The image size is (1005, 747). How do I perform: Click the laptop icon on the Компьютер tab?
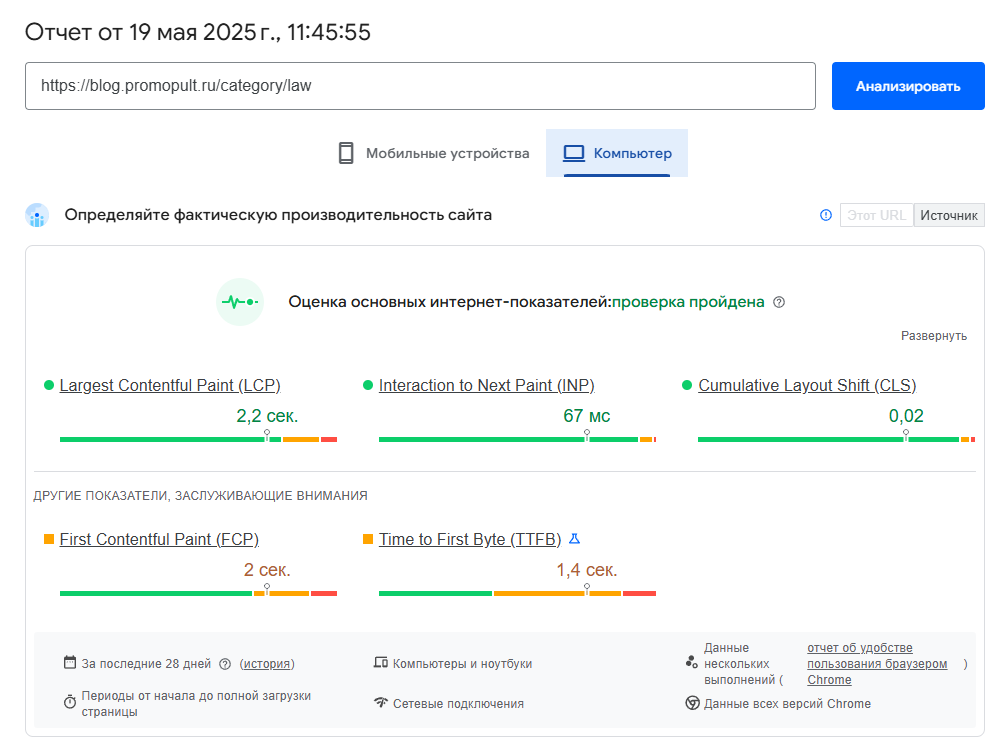tap(574, 153)
